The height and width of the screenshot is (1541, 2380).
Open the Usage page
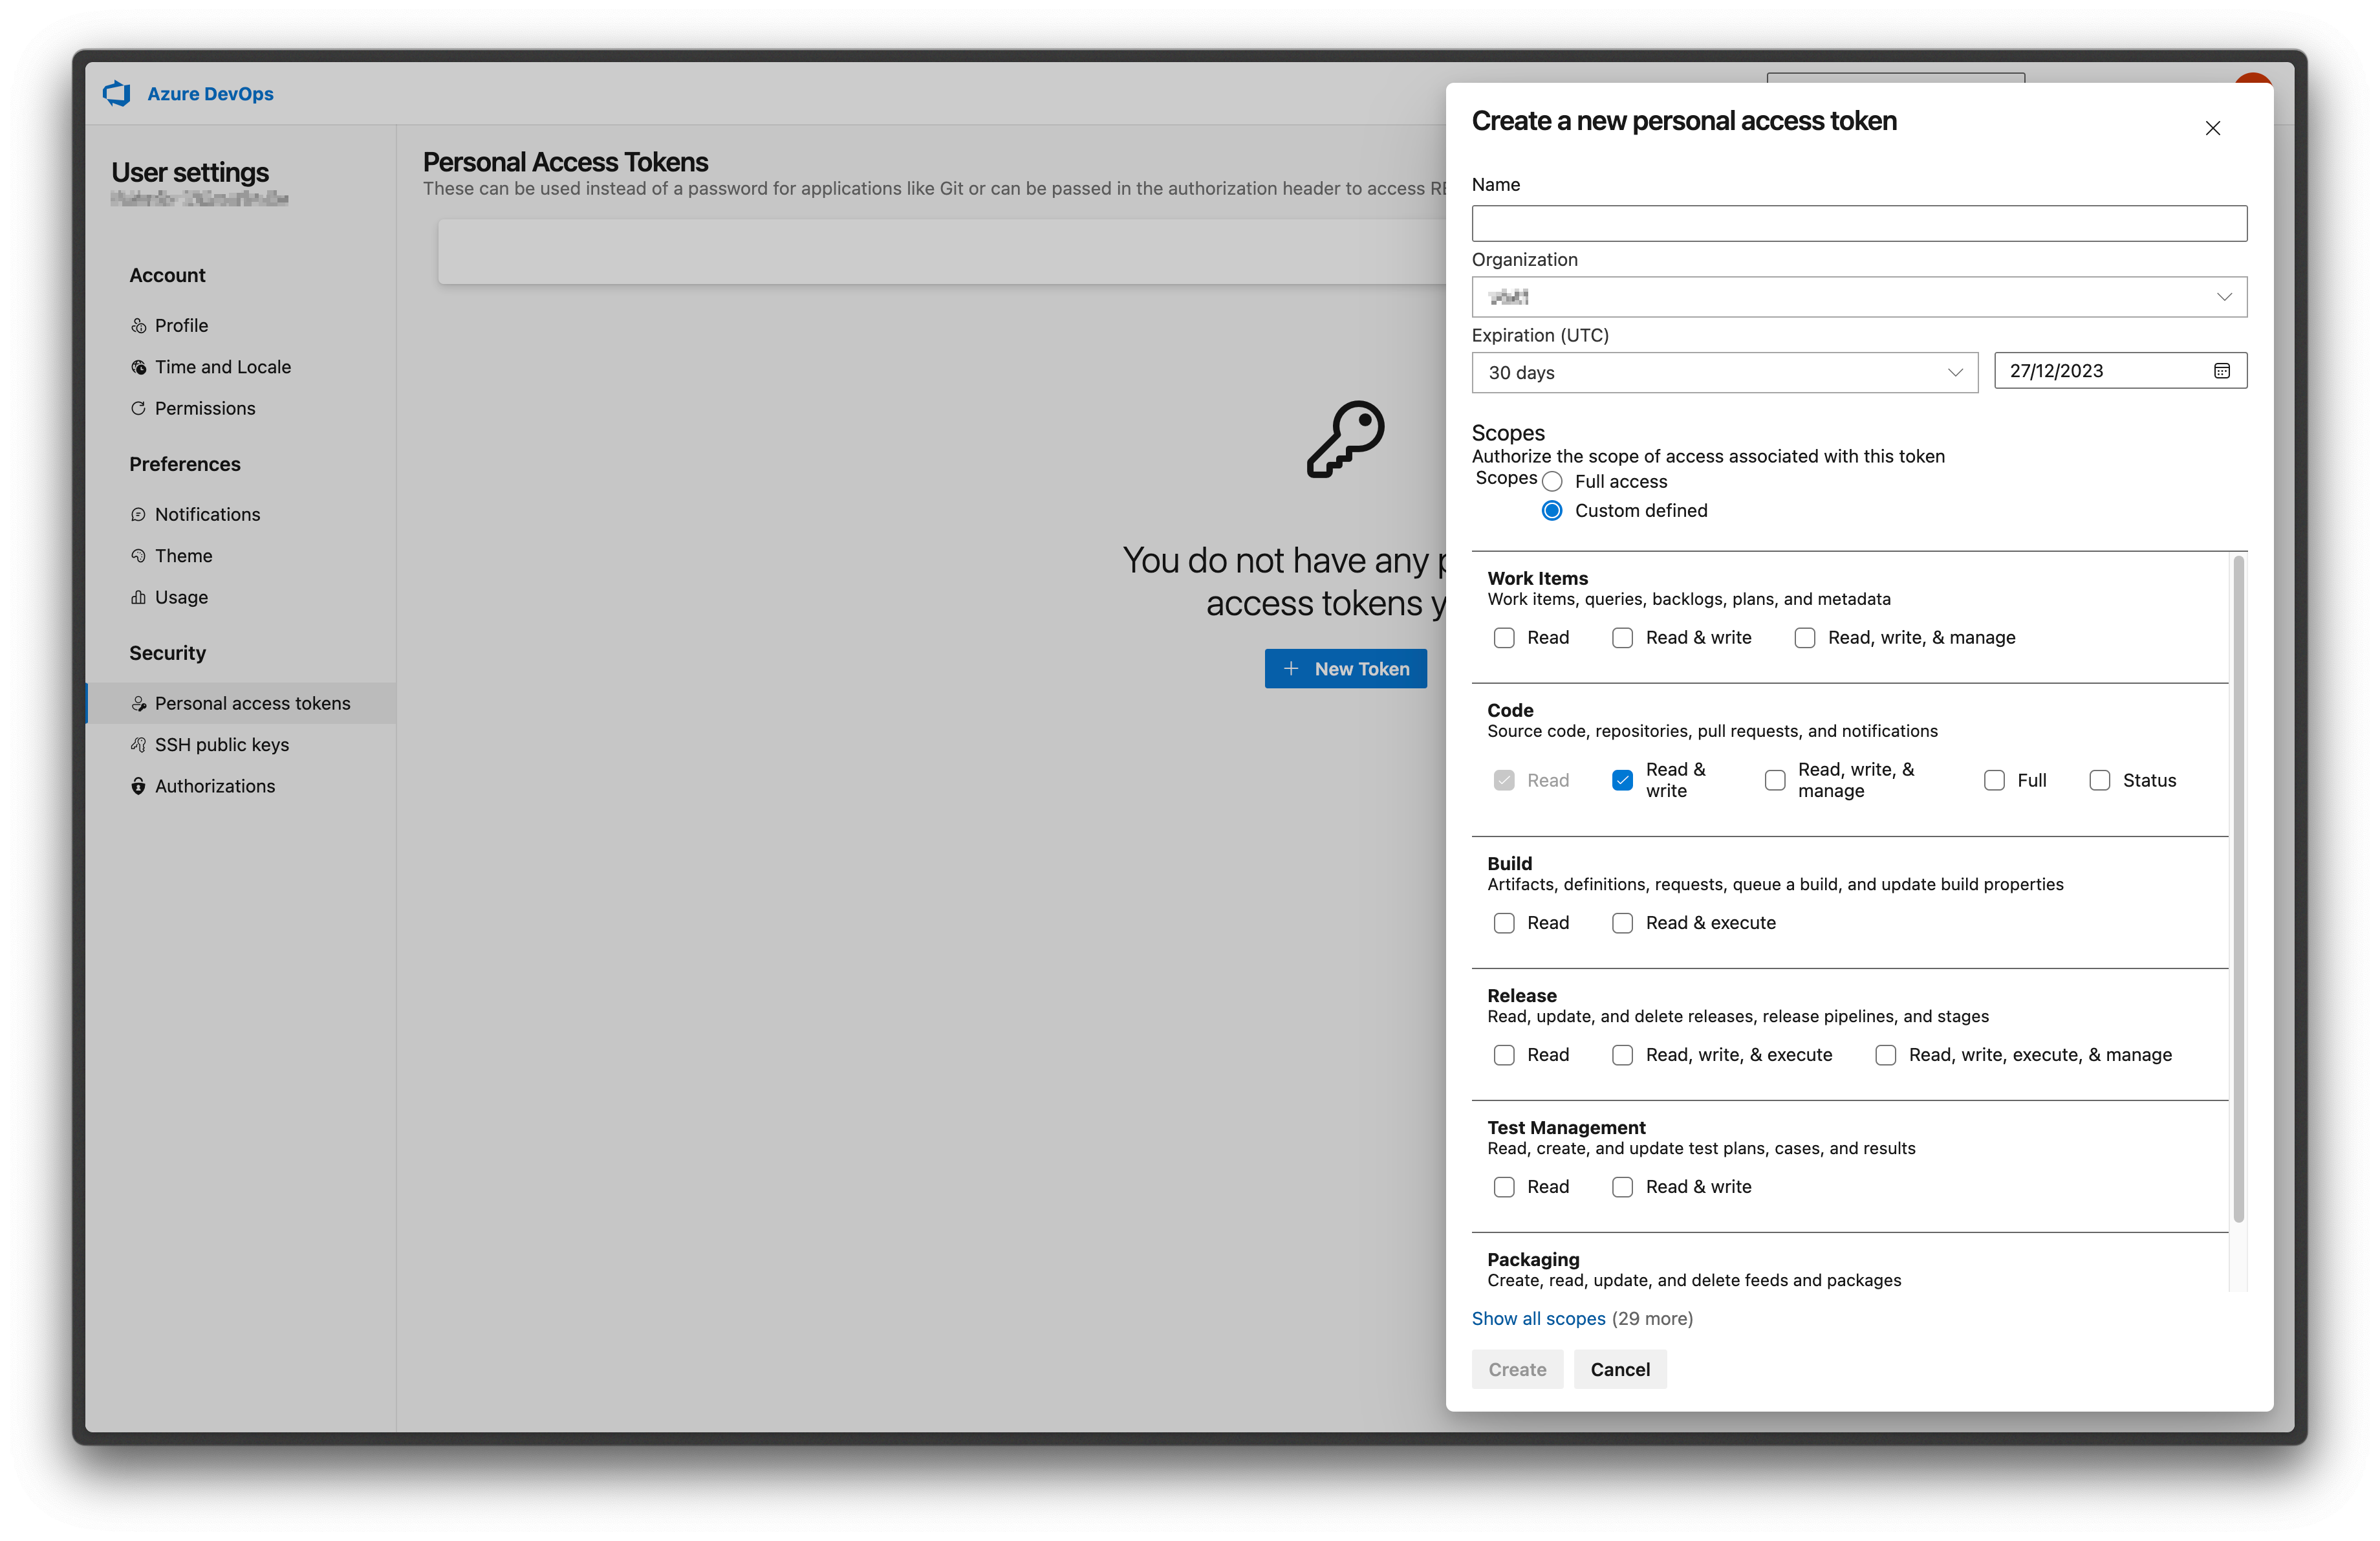[x=242, y=597]
